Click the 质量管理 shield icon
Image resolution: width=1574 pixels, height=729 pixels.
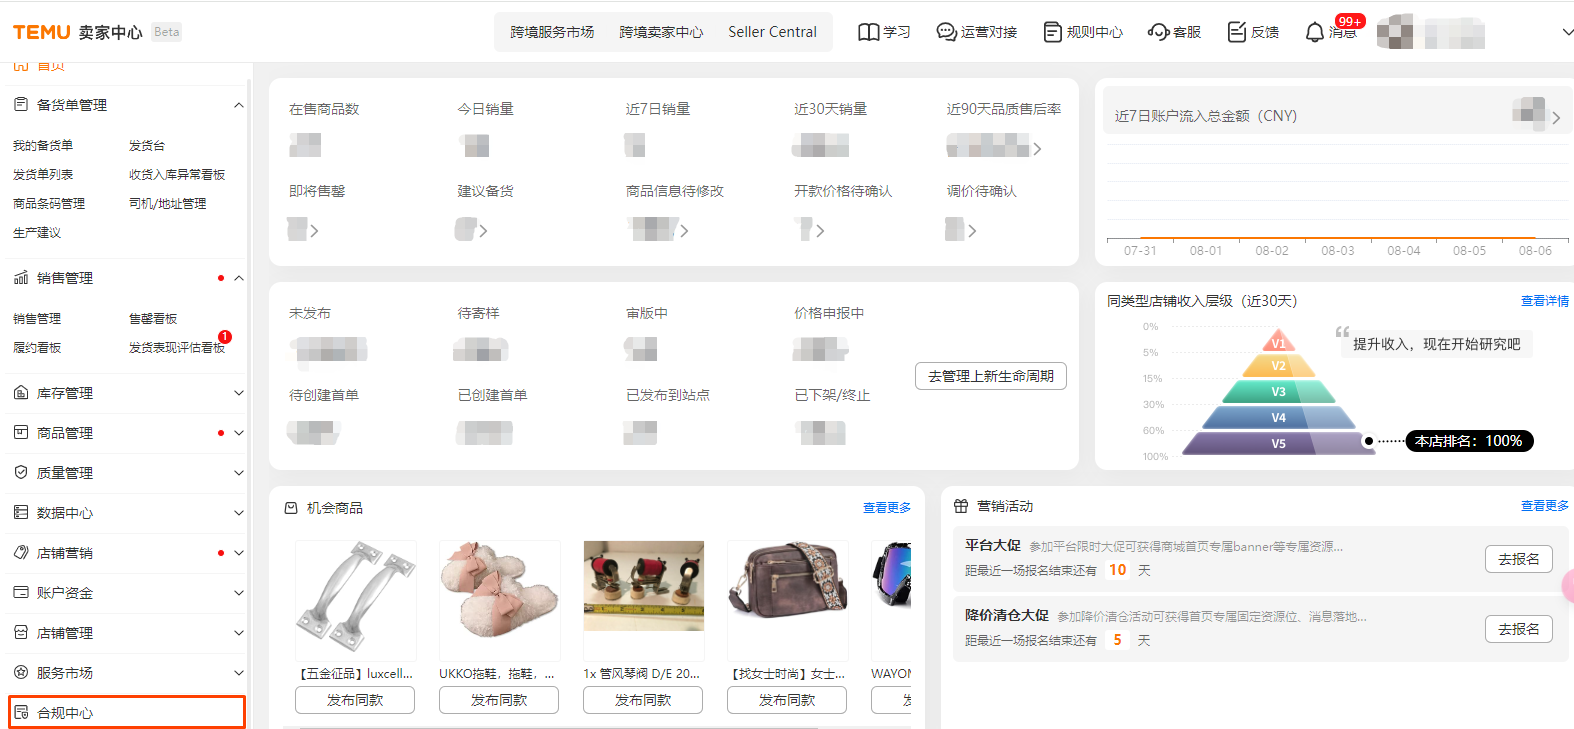click(x=21, y=473)
